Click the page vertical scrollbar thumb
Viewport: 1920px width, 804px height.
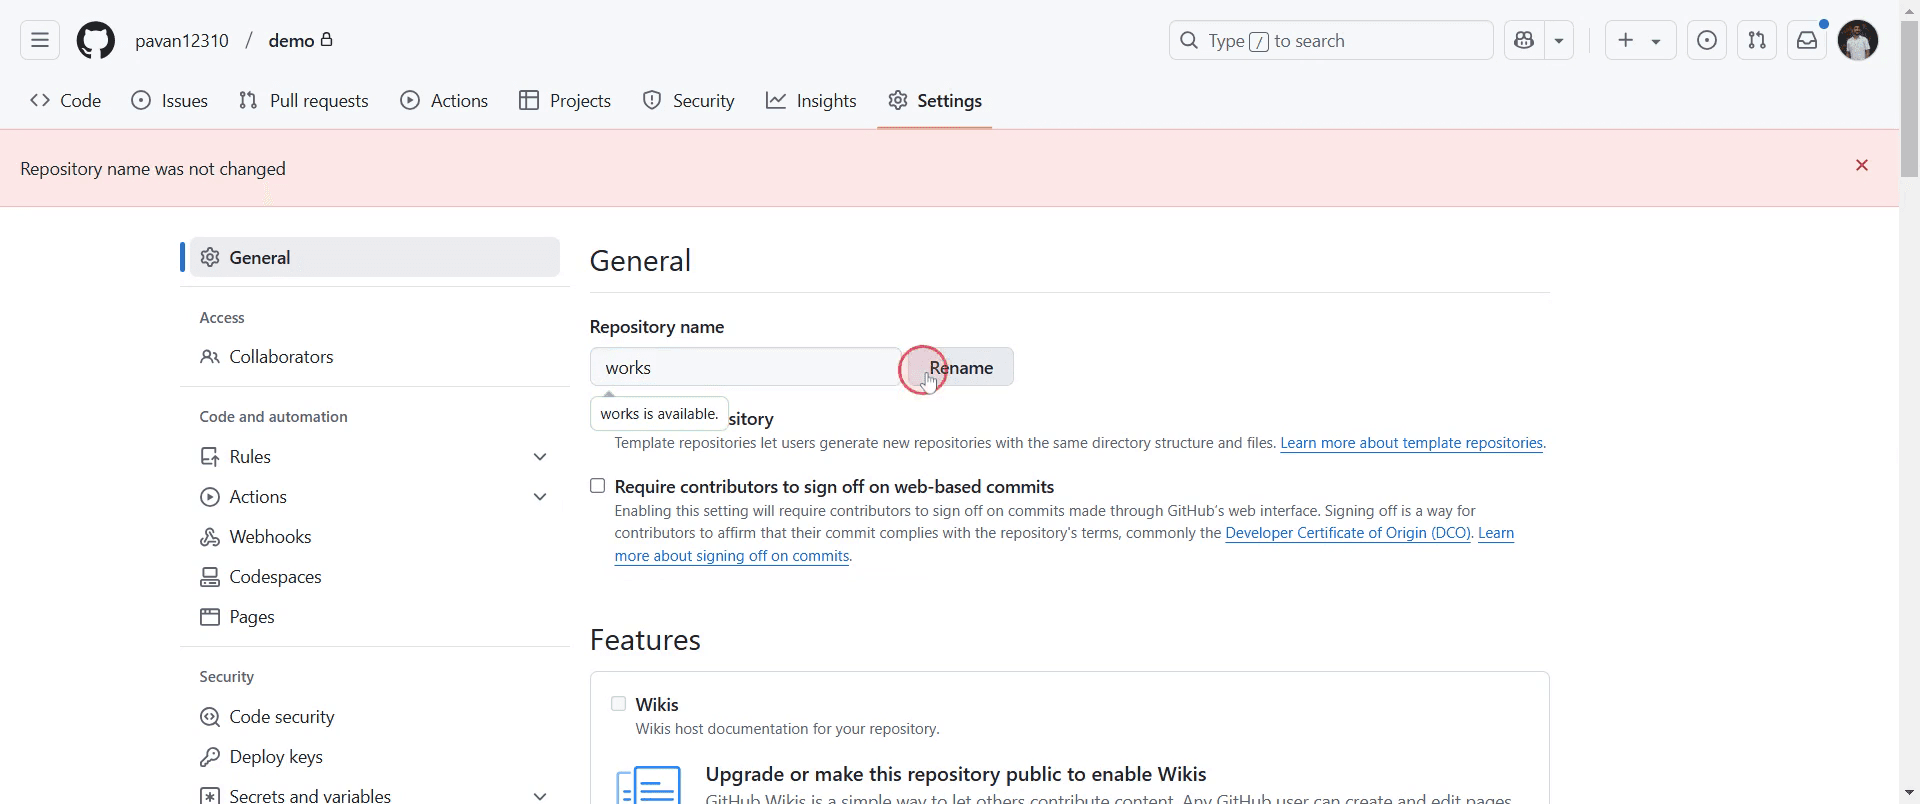pos(1909,97)
